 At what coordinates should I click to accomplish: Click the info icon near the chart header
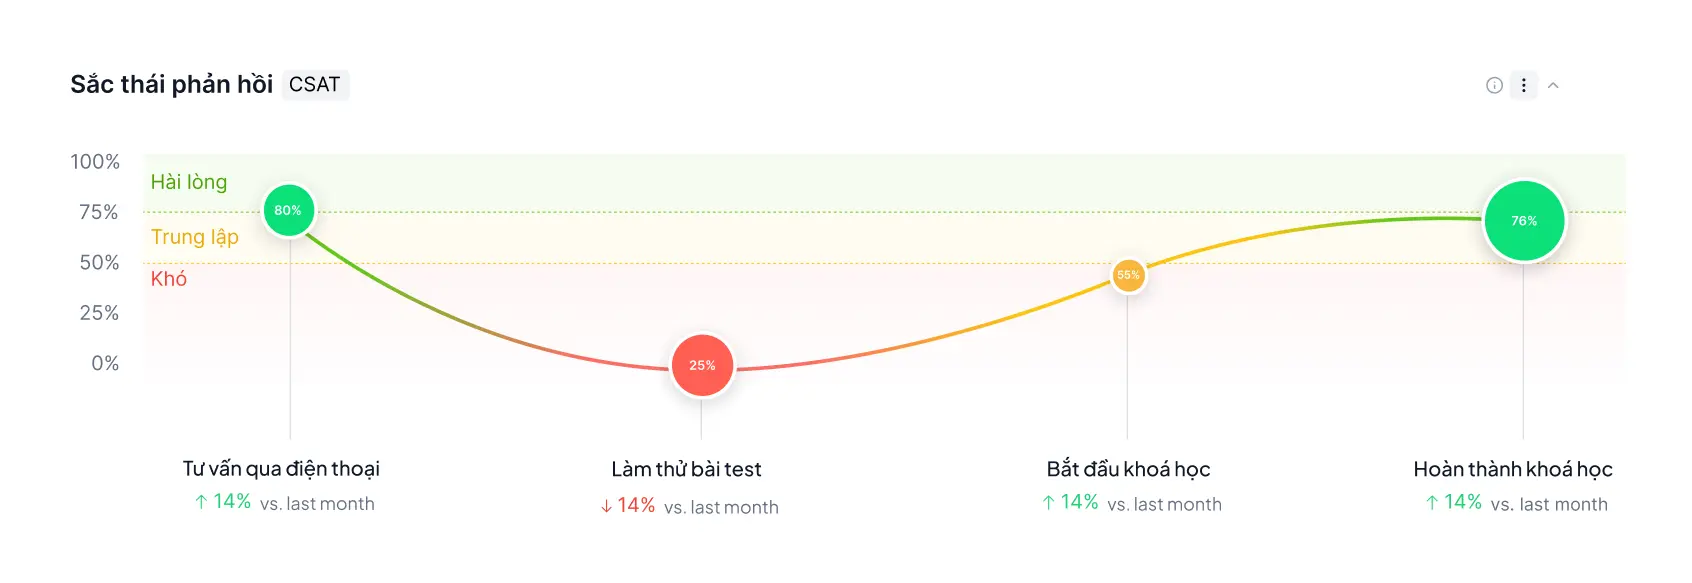pyautogui.click(x=1494, y=86)
